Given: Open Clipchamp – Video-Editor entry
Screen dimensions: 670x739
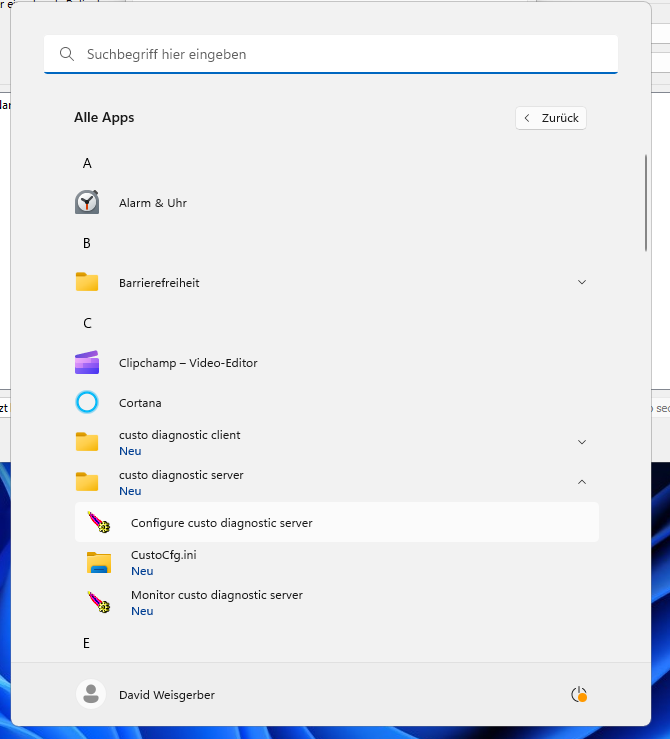Looking at the screenshot, I should pos(188,363).
